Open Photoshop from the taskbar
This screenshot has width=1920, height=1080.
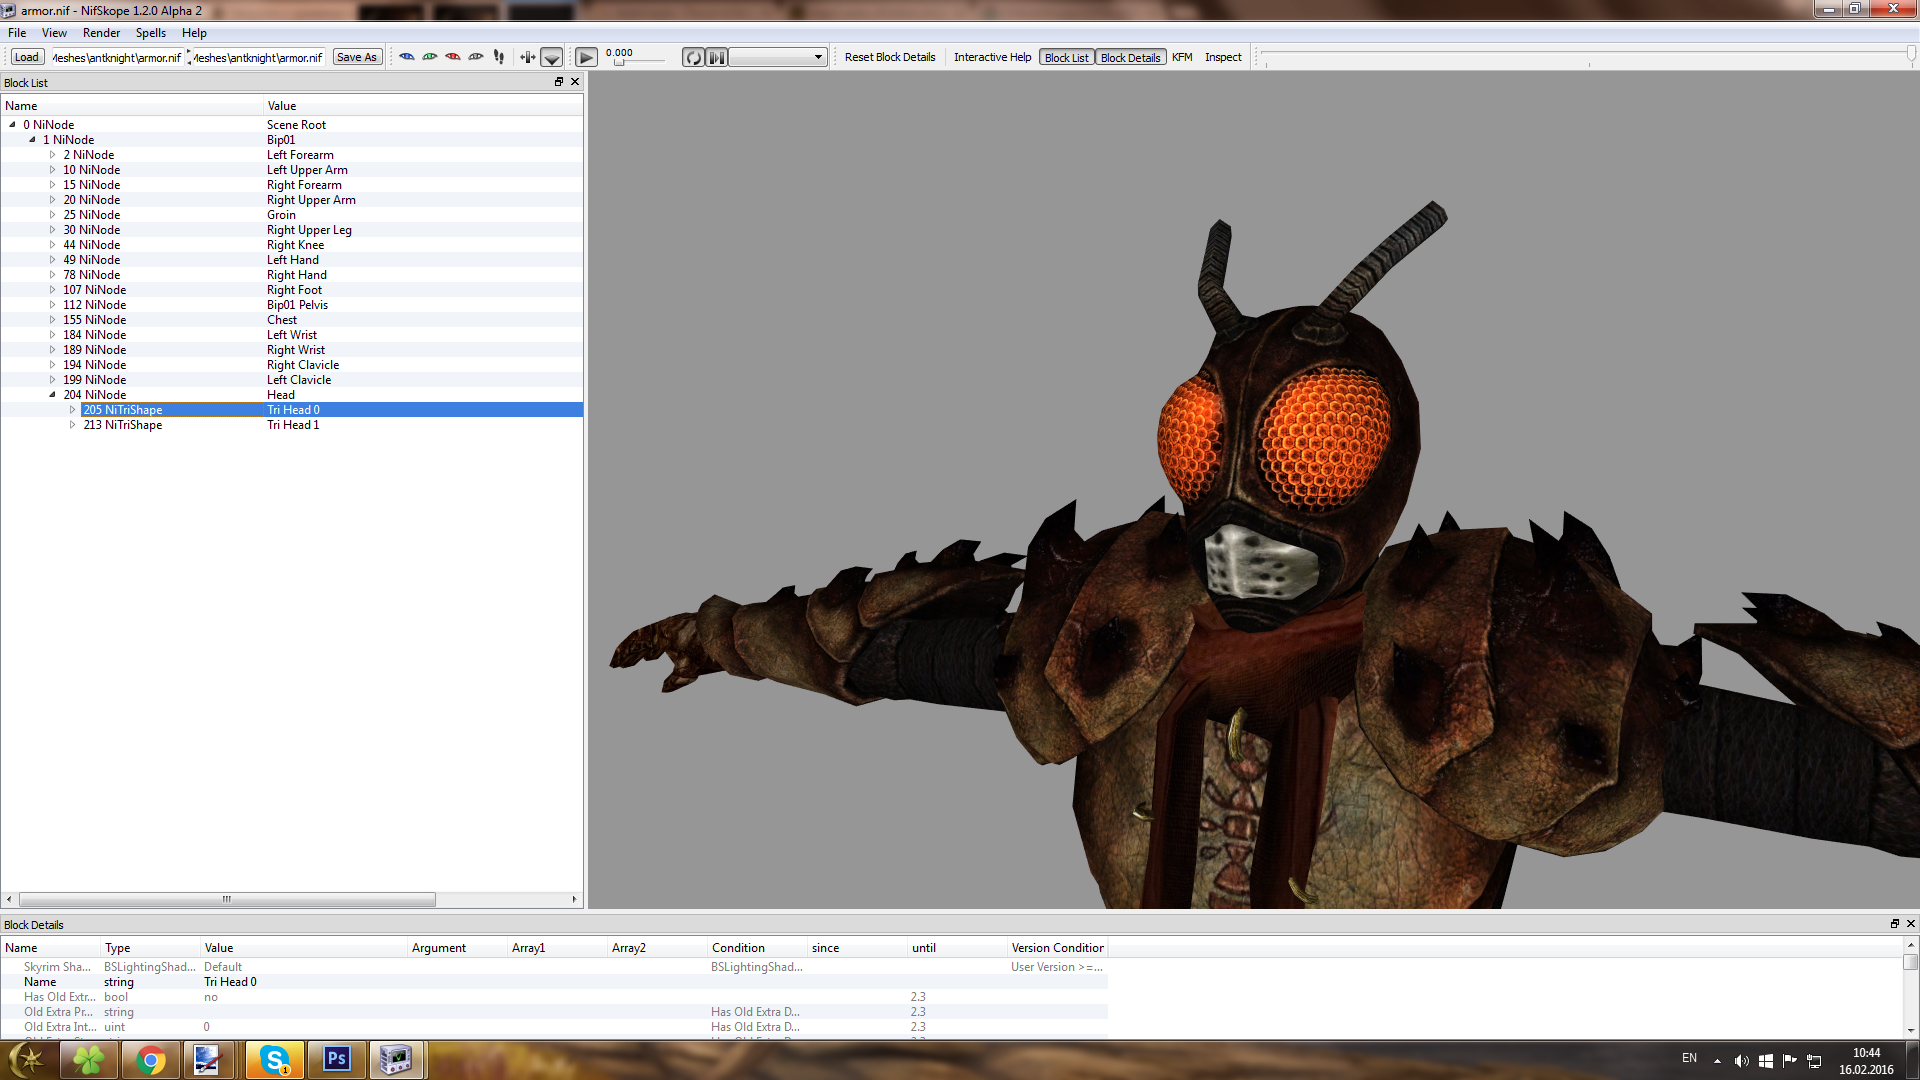click(x=336, y=1060)
